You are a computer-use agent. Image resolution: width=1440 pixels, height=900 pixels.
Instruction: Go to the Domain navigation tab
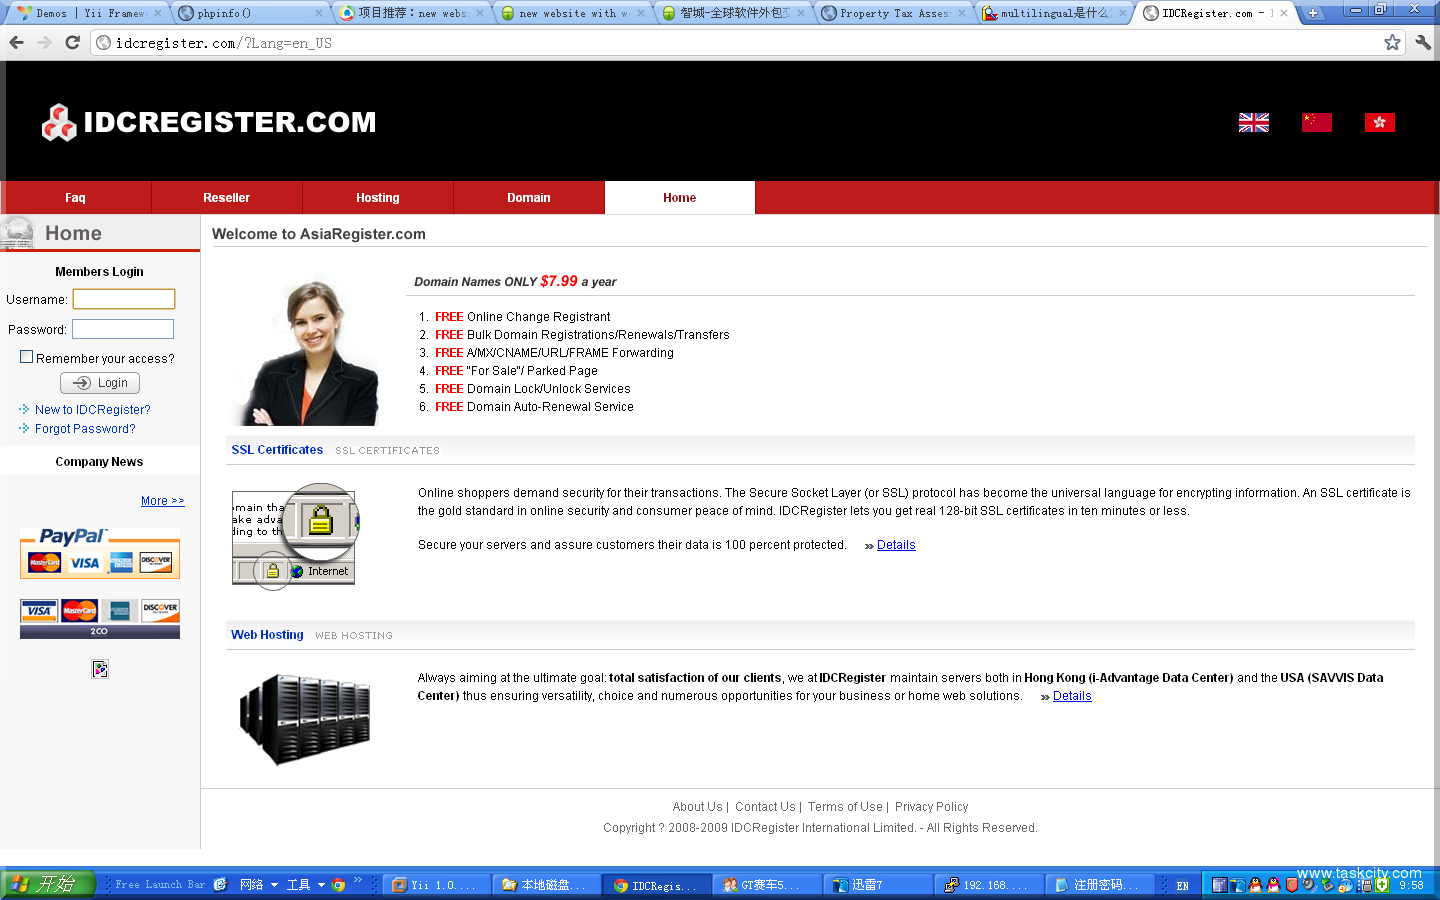[x=528, y=198]
